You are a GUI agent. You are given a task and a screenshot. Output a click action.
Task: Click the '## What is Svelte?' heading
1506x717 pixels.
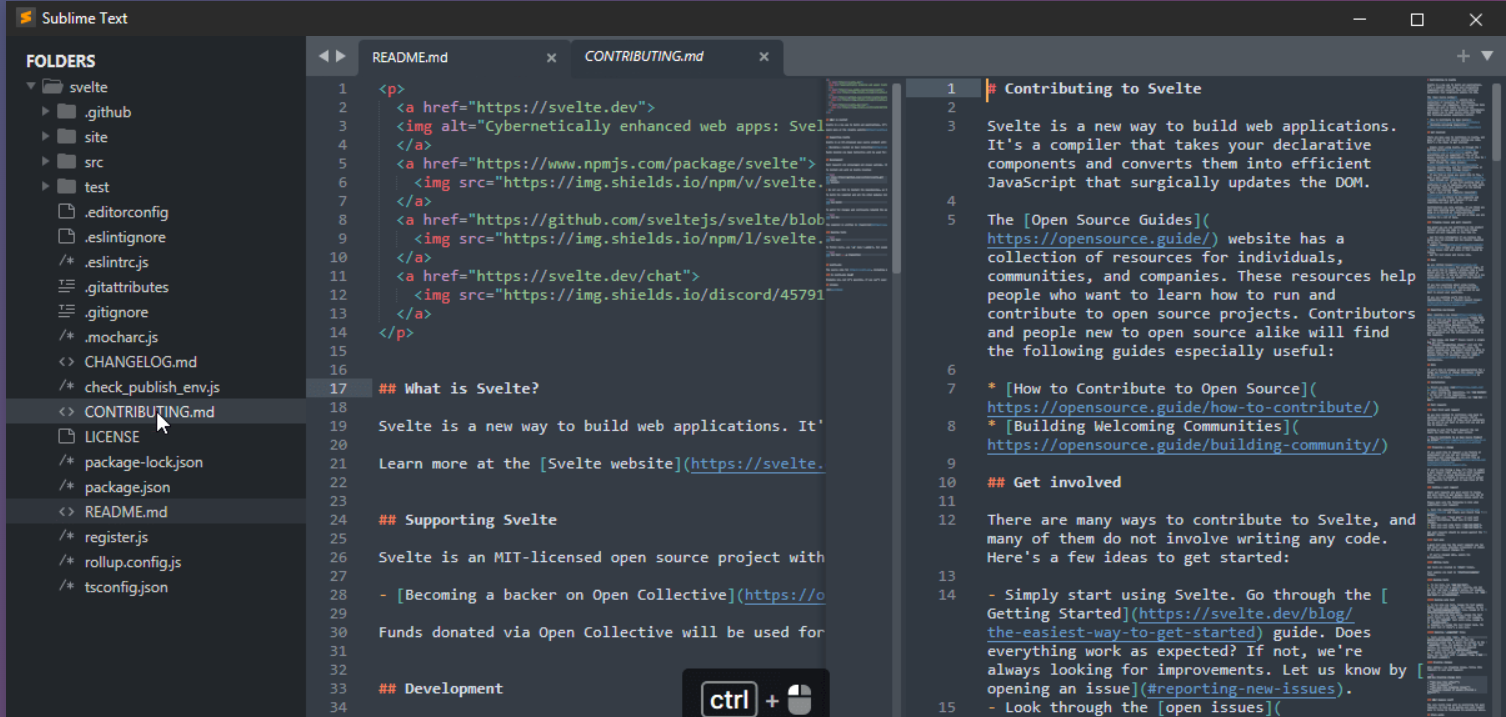point(459,388)
